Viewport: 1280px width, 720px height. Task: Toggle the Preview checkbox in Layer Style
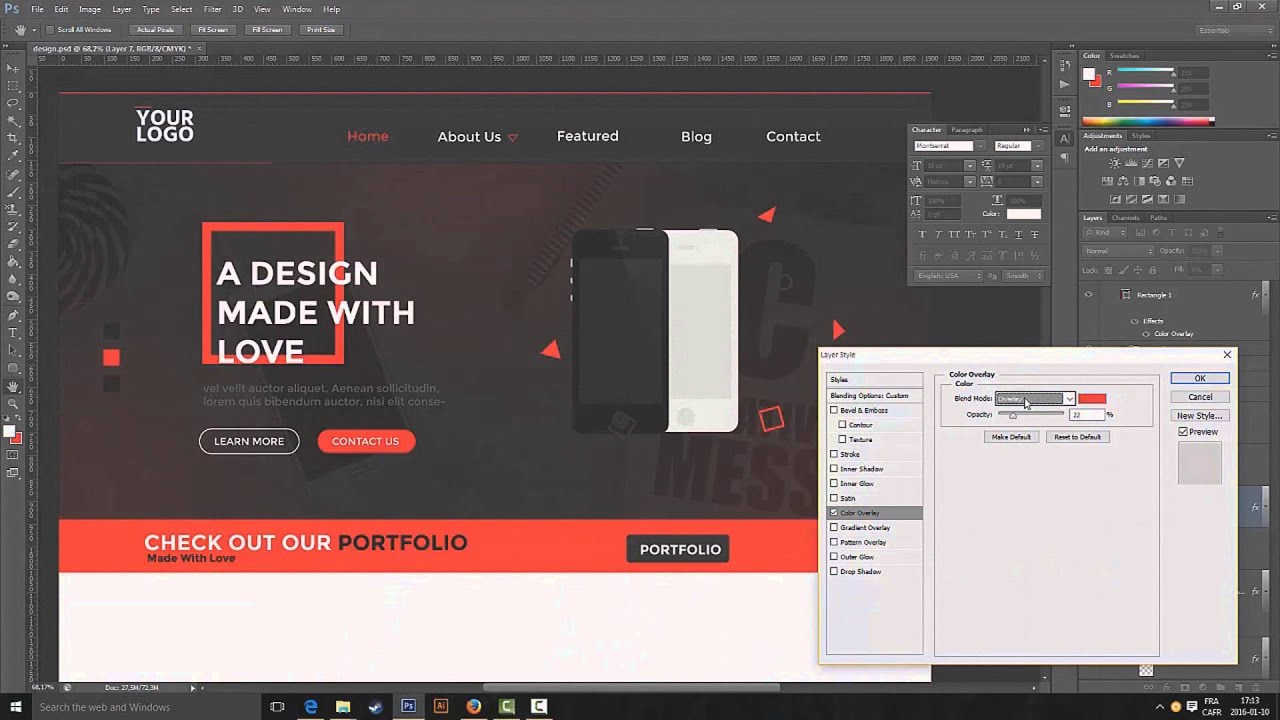[x=1183, y=432]
